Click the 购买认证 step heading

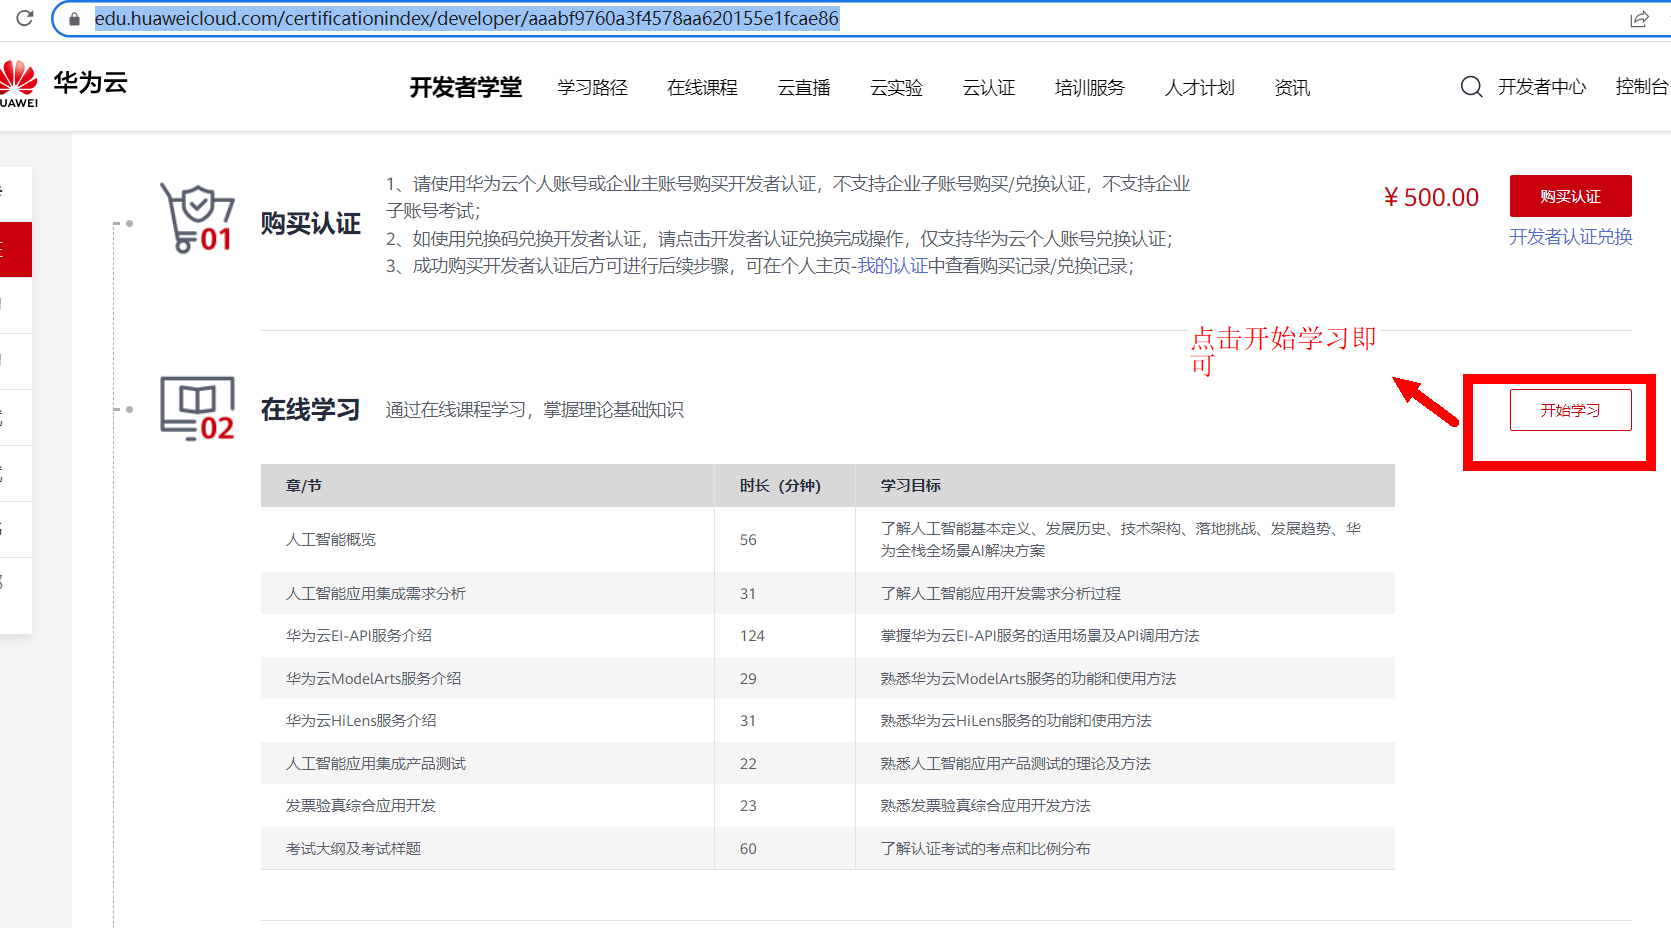(x=311, y=224)
